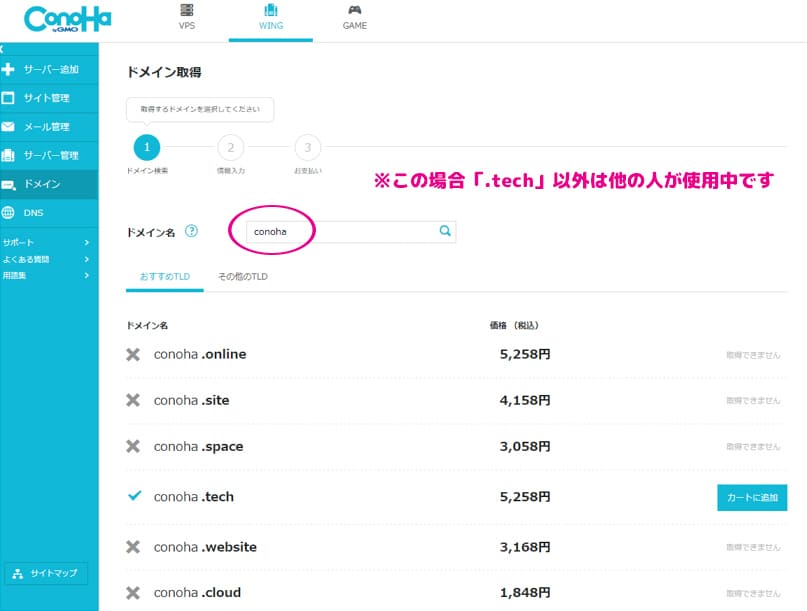Click the X icon for conoha.cloud
This screenshot has height=611, width=807.
pyautogui.click(x=133, y=593)
